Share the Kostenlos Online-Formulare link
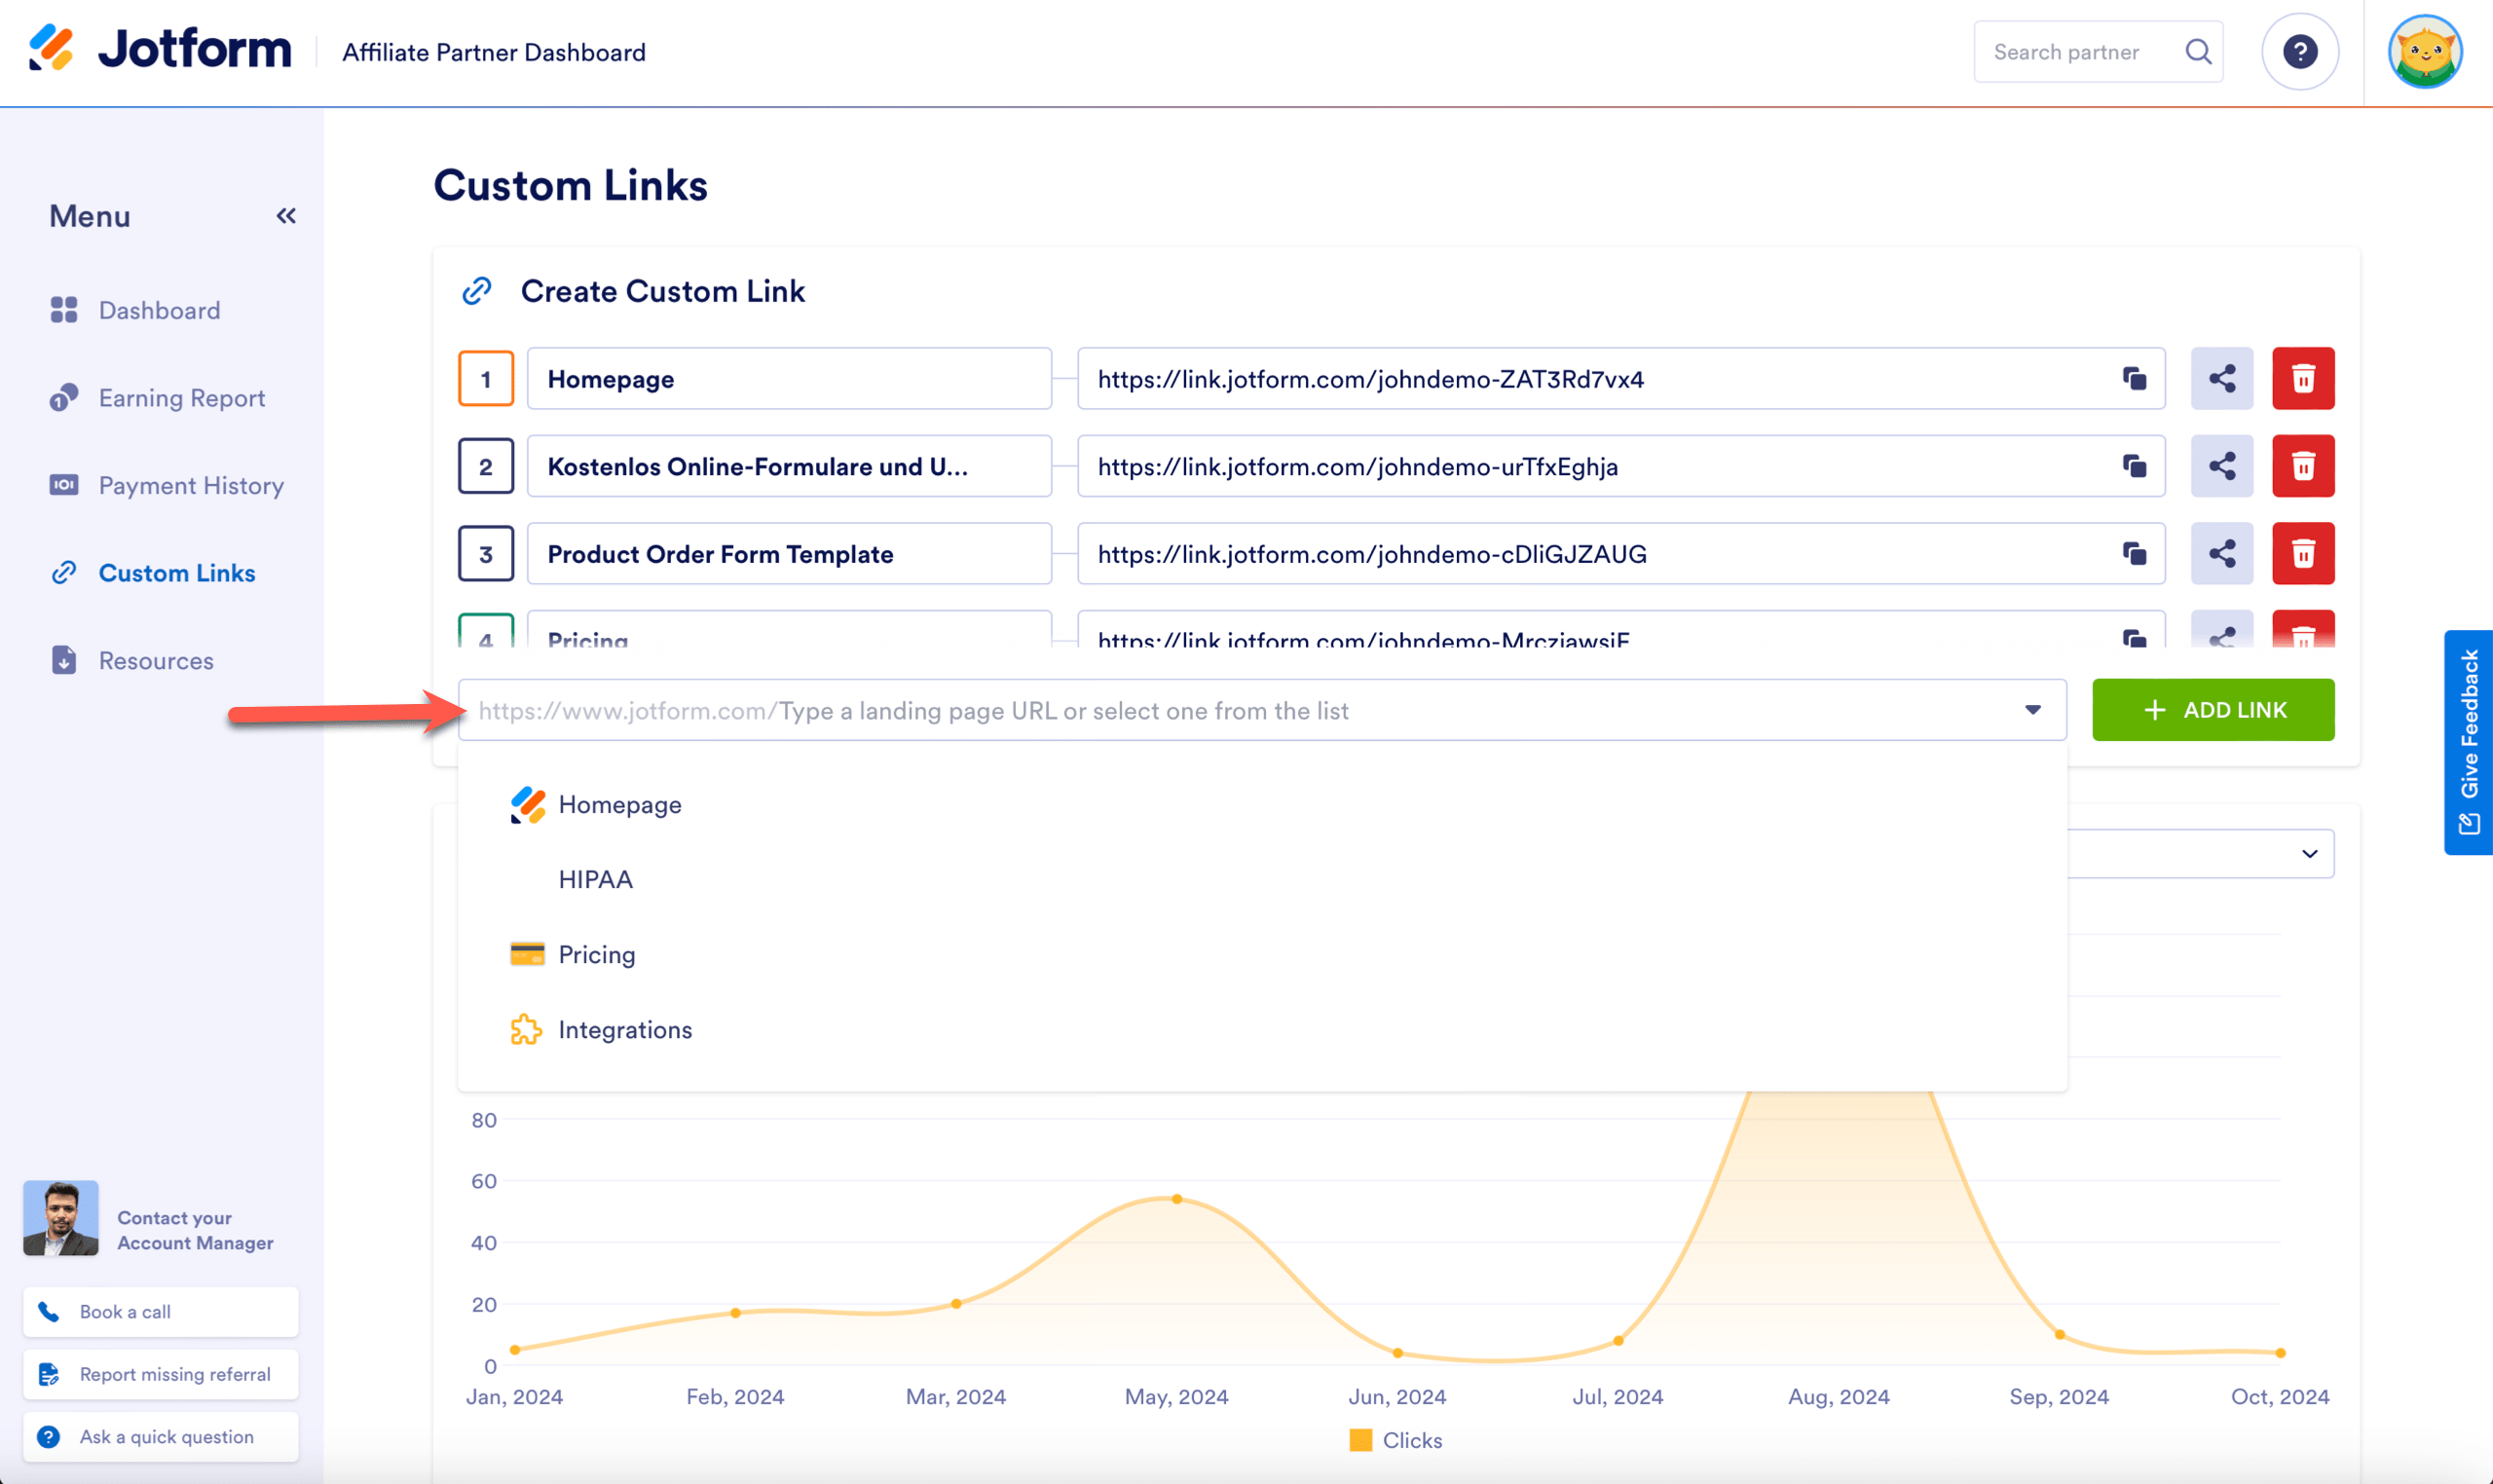This screenshot has height=1484, width=2493. [x=2221, y=466]
